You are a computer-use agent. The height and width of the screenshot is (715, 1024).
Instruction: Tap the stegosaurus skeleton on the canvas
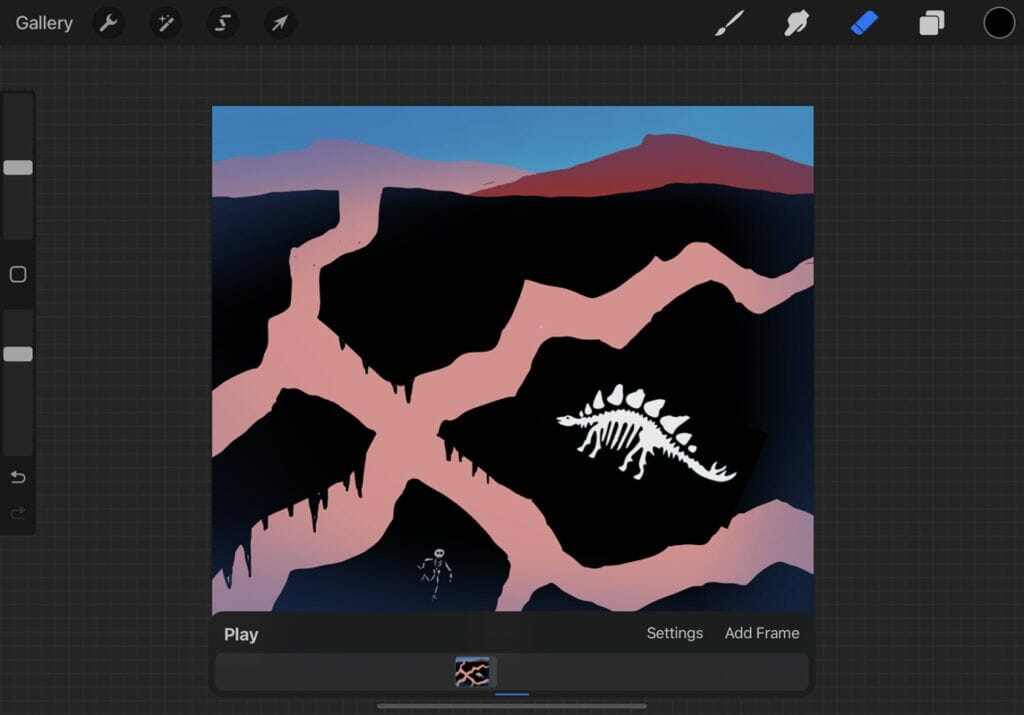[647, 433]
